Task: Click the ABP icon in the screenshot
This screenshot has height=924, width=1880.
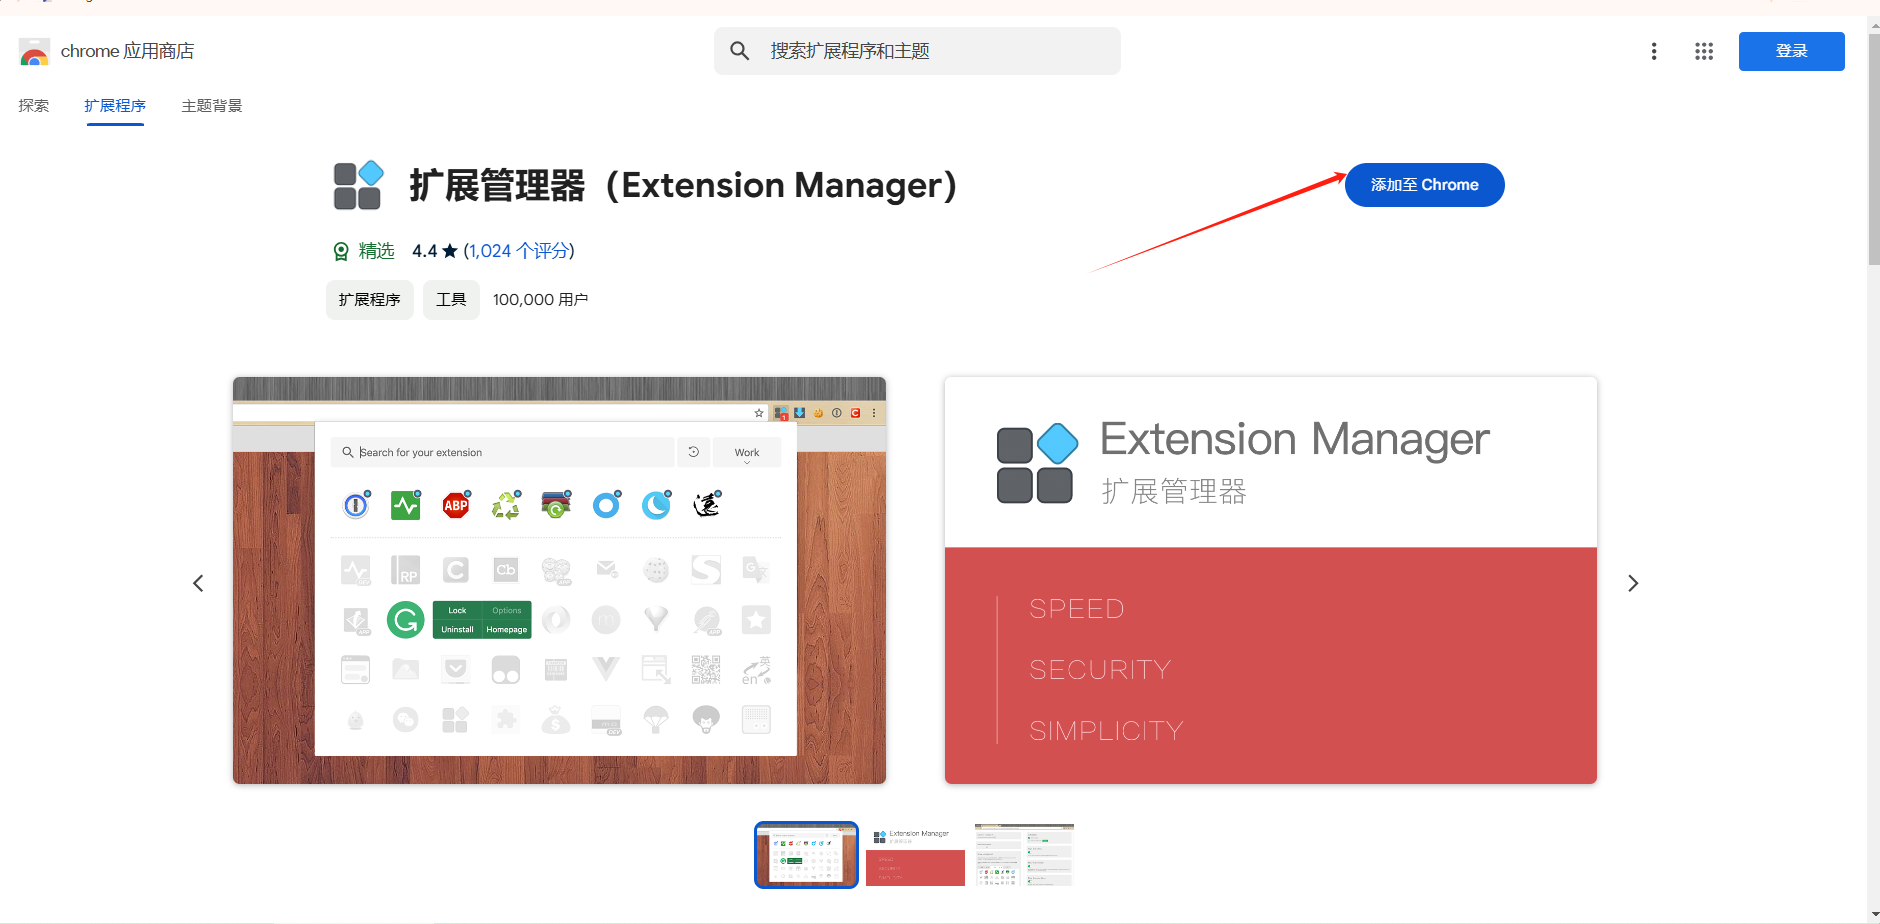Action: click(456, 505)
